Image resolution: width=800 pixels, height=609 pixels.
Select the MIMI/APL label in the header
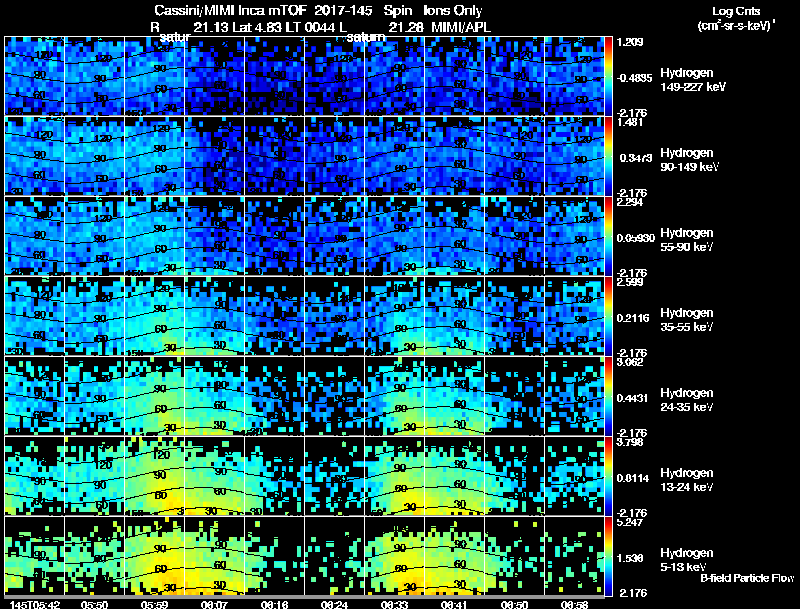point(461,27)
